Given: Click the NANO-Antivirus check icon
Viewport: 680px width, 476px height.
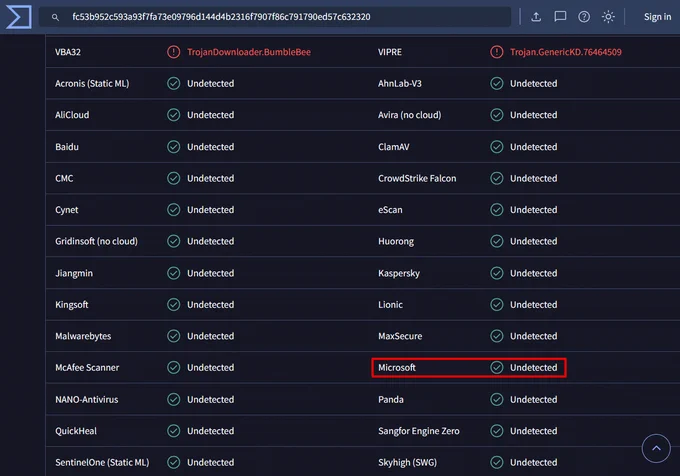Looking at the screenshot, I should [173, 399].
